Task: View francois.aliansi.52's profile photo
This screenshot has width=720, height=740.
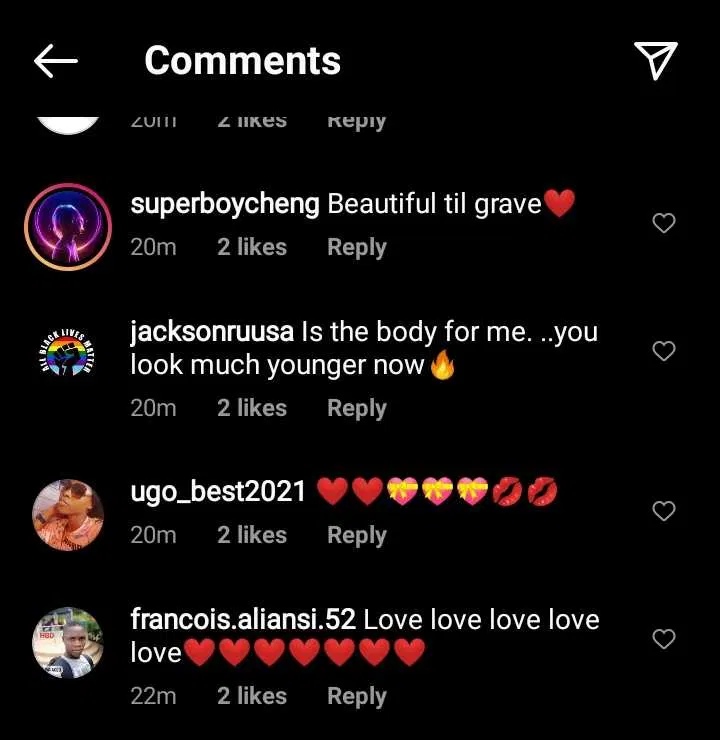Action: tap(68, 642)
